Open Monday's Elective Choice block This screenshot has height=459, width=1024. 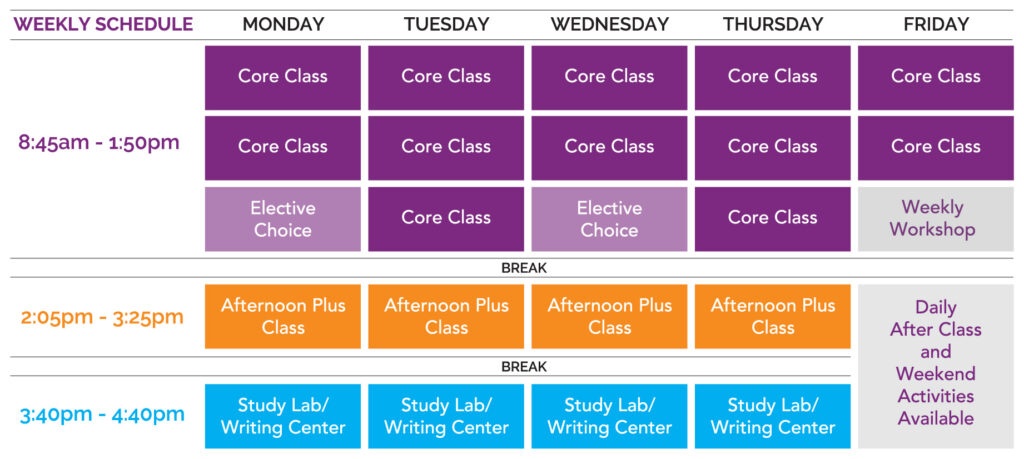tap(283, 219)
